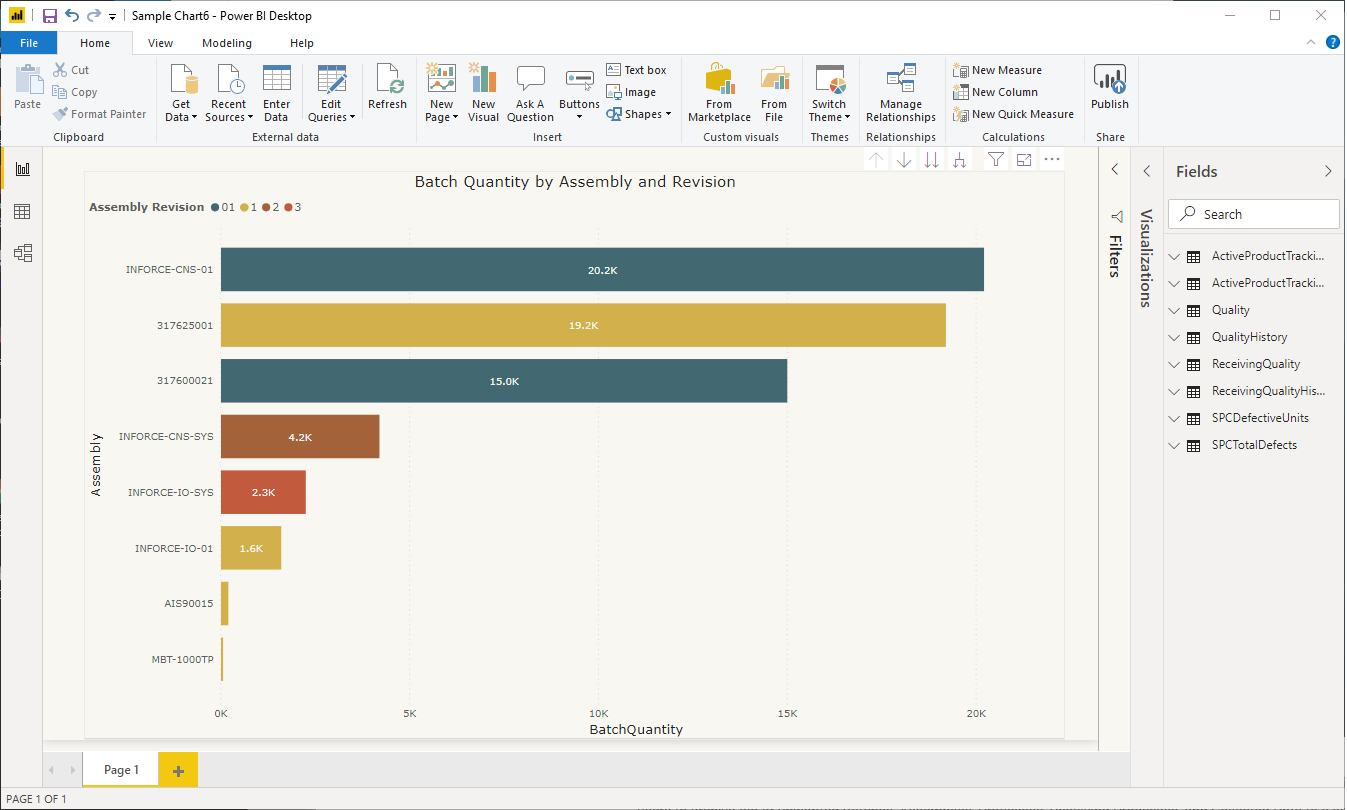
Task: Open the File menu
Action: pos(28,43)
